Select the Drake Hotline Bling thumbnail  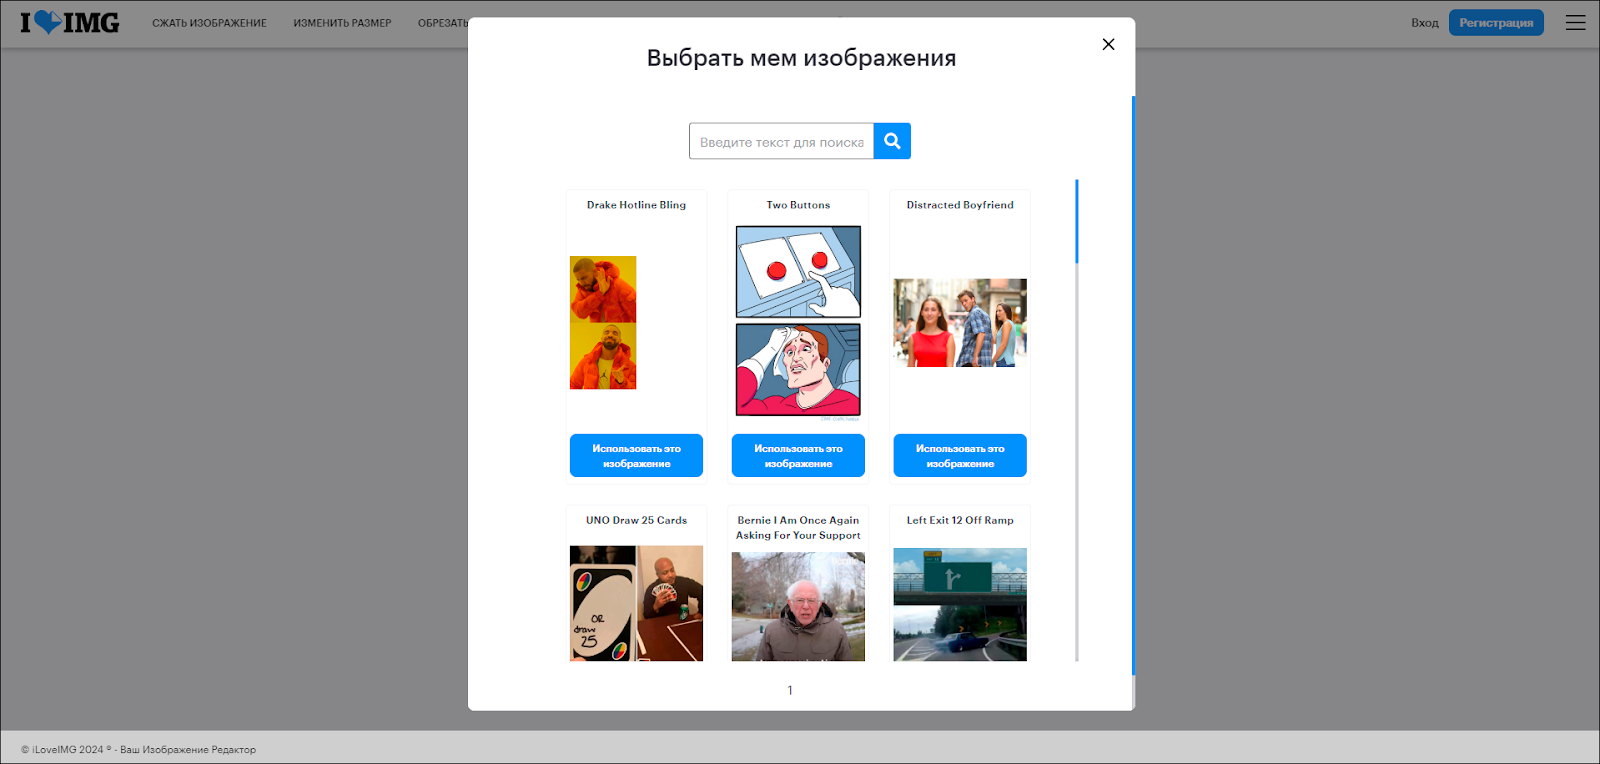(x=603, y=322)
